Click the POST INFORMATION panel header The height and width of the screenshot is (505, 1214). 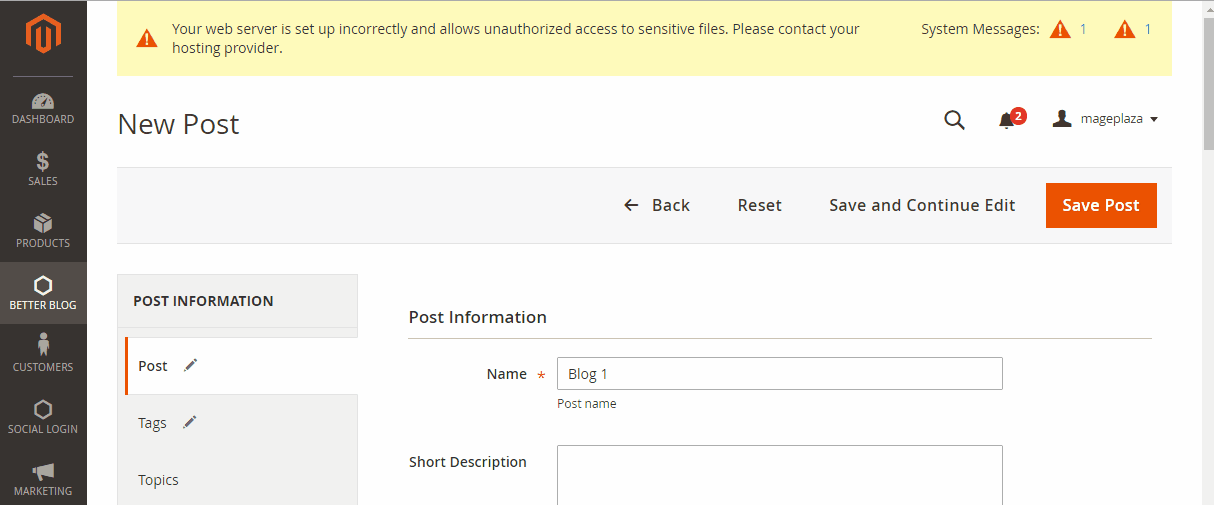(237, 301)
